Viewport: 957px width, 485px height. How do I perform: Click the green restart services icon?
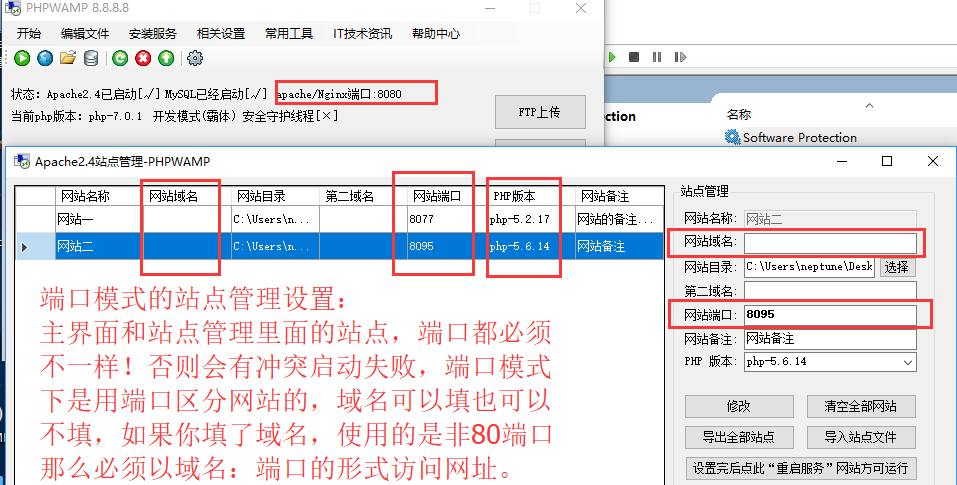pyautogui.click(x=120, y=58)
